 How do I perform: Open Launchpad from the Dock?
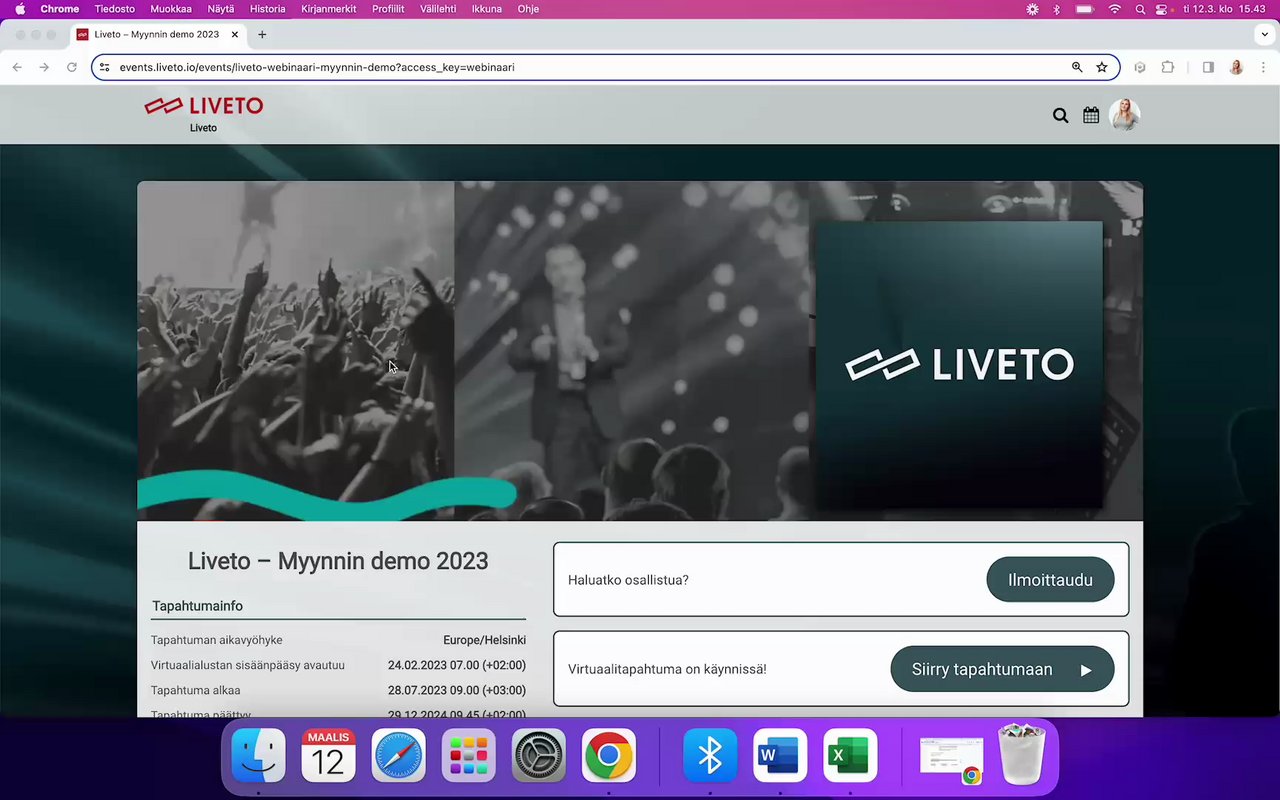pyautogui.click(x=468, y=755)
